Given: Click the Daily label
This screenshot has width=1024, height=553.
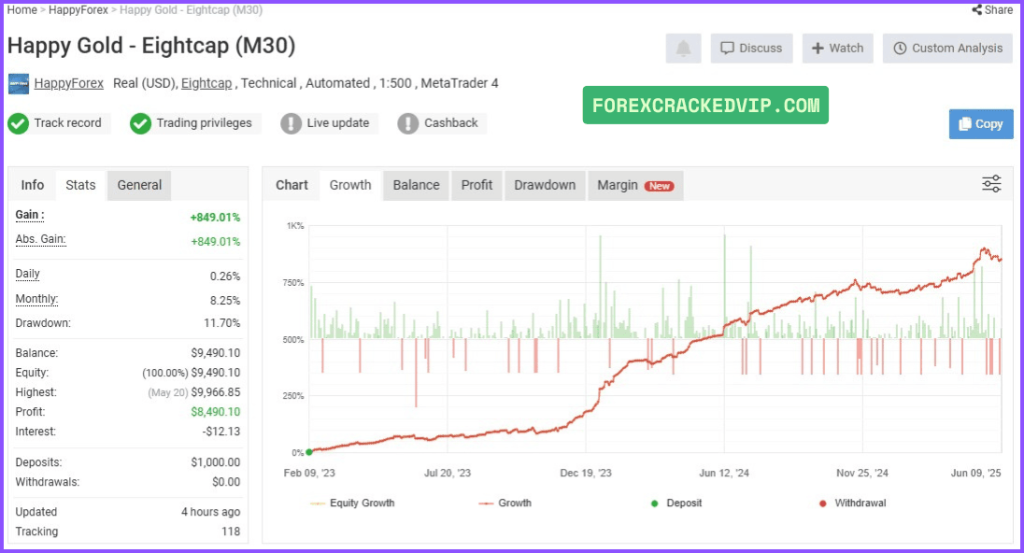Looking at the screenshot, I should 27,274.
